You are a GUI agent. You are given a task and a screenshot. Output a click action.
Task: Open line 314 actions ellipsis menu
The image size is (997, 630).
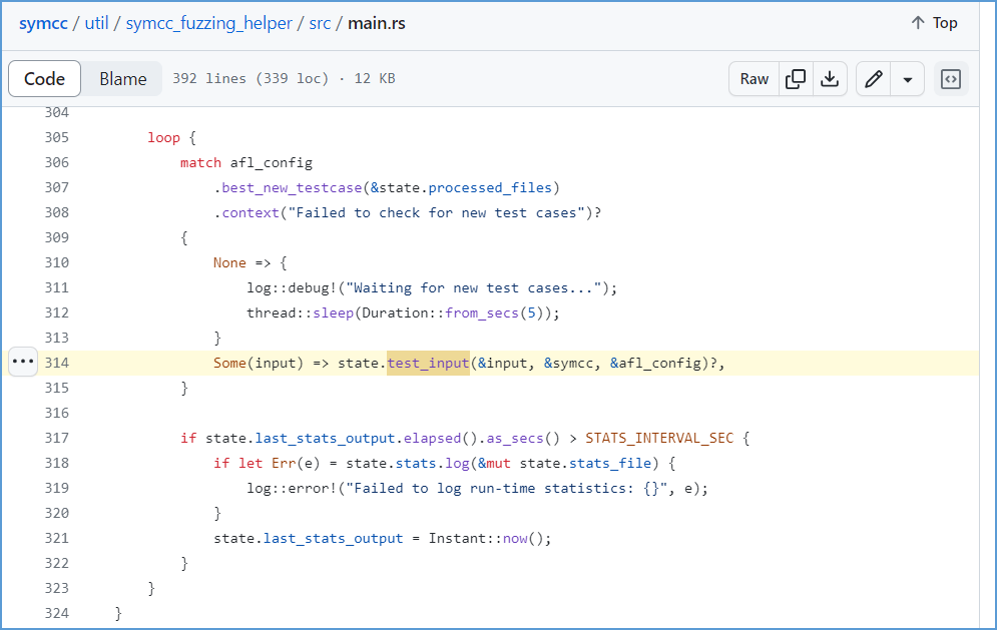point(23,362)
